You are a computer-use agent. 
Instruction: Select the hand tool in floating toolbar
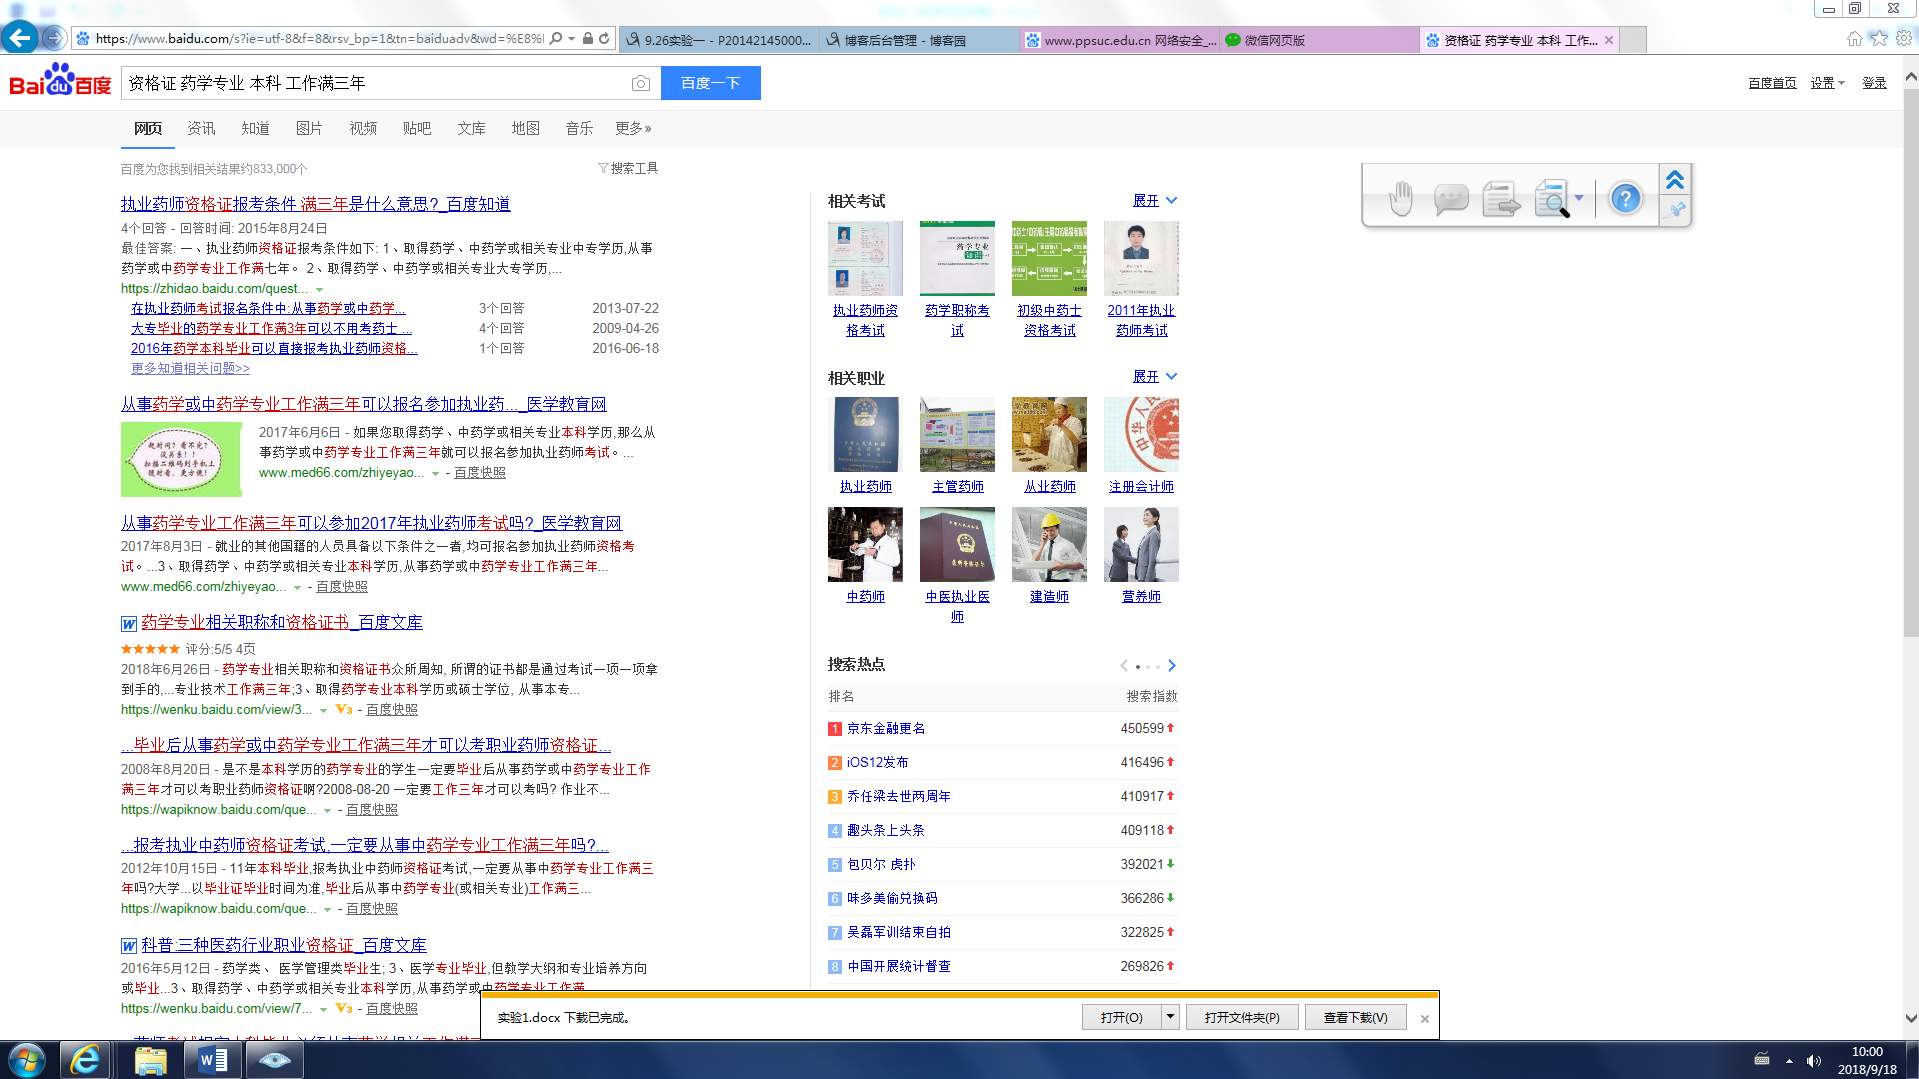tap(1401, 198)
